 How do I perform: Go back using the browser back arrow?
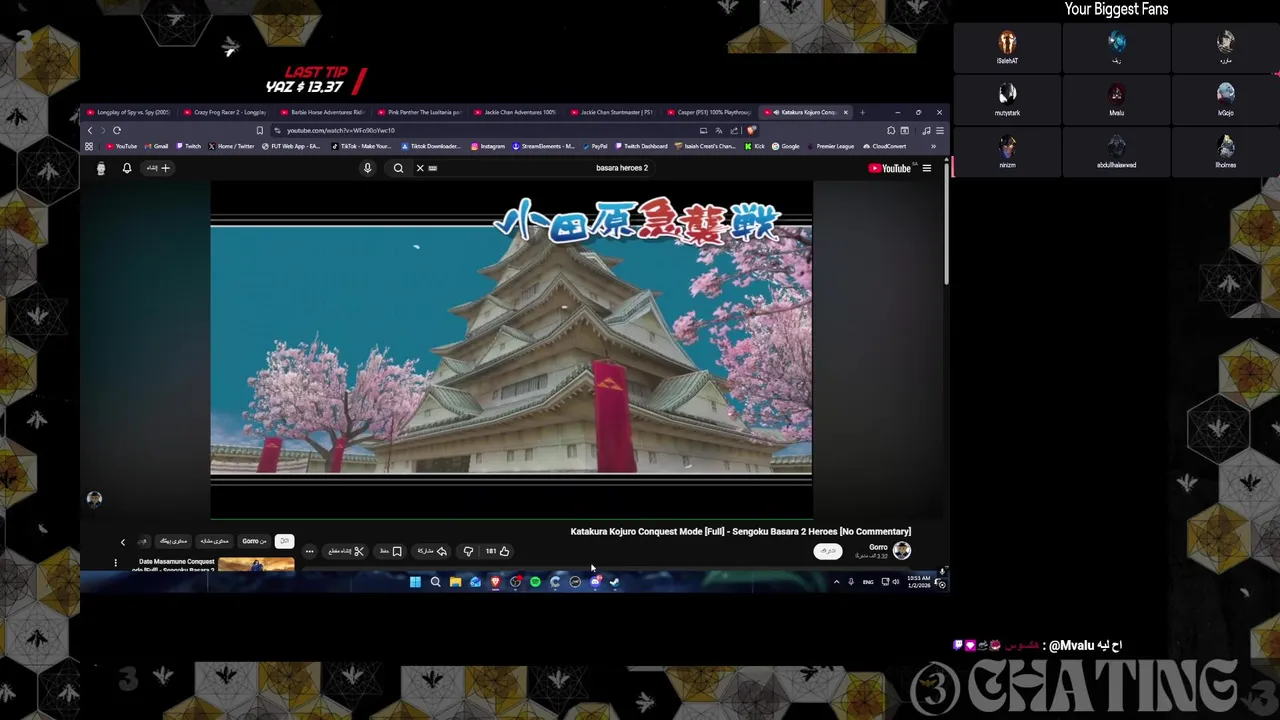point(90,130)
